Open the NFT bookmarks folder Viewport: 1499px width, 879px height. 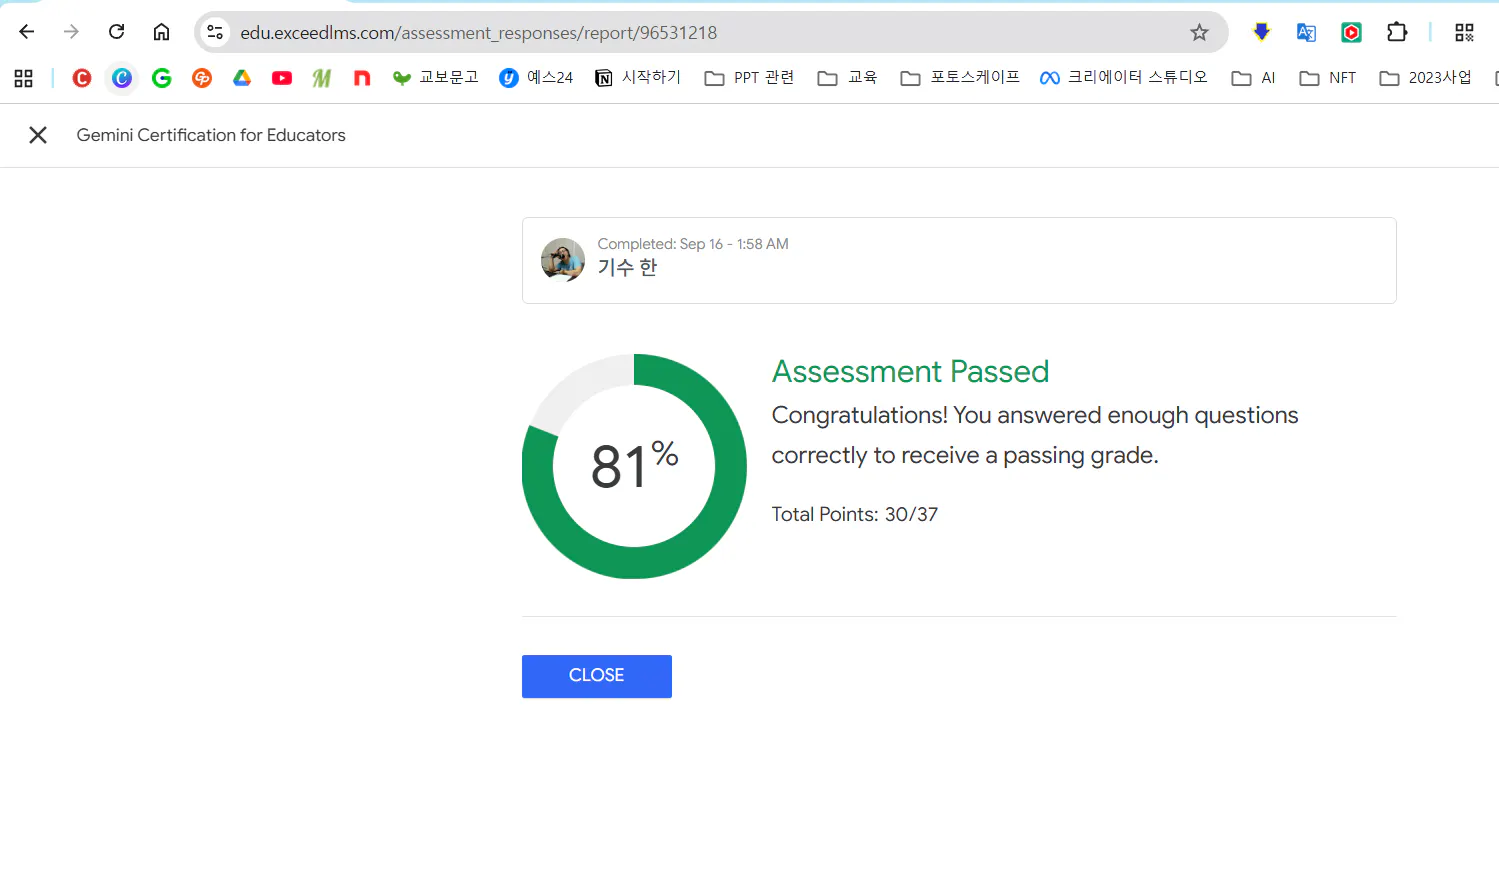1327,77
